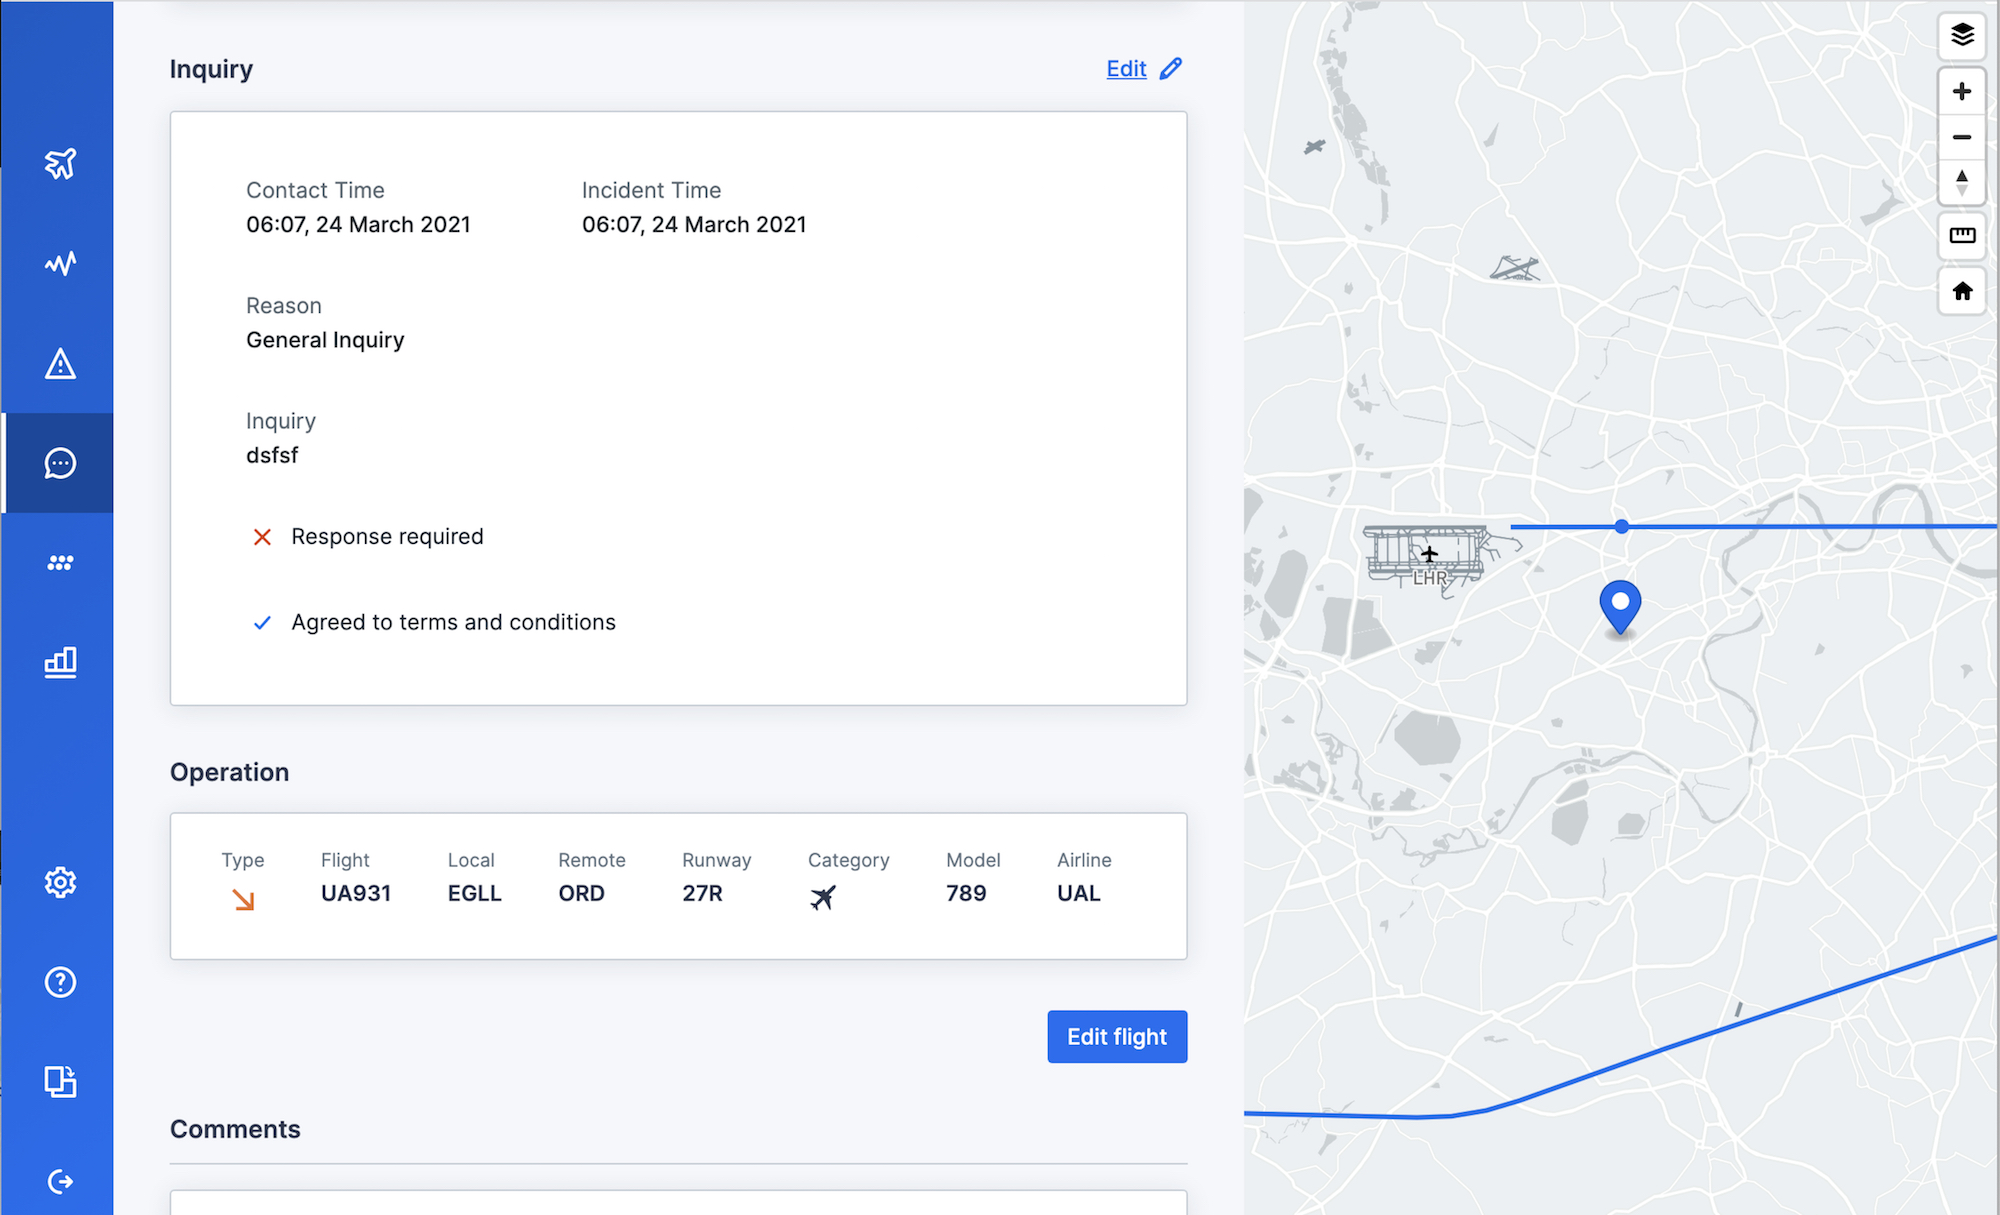Image resolution: width=2000 pixels, height=1215 pixels.
Task: Open the reports bar chart section
Action: pos(60,662)
